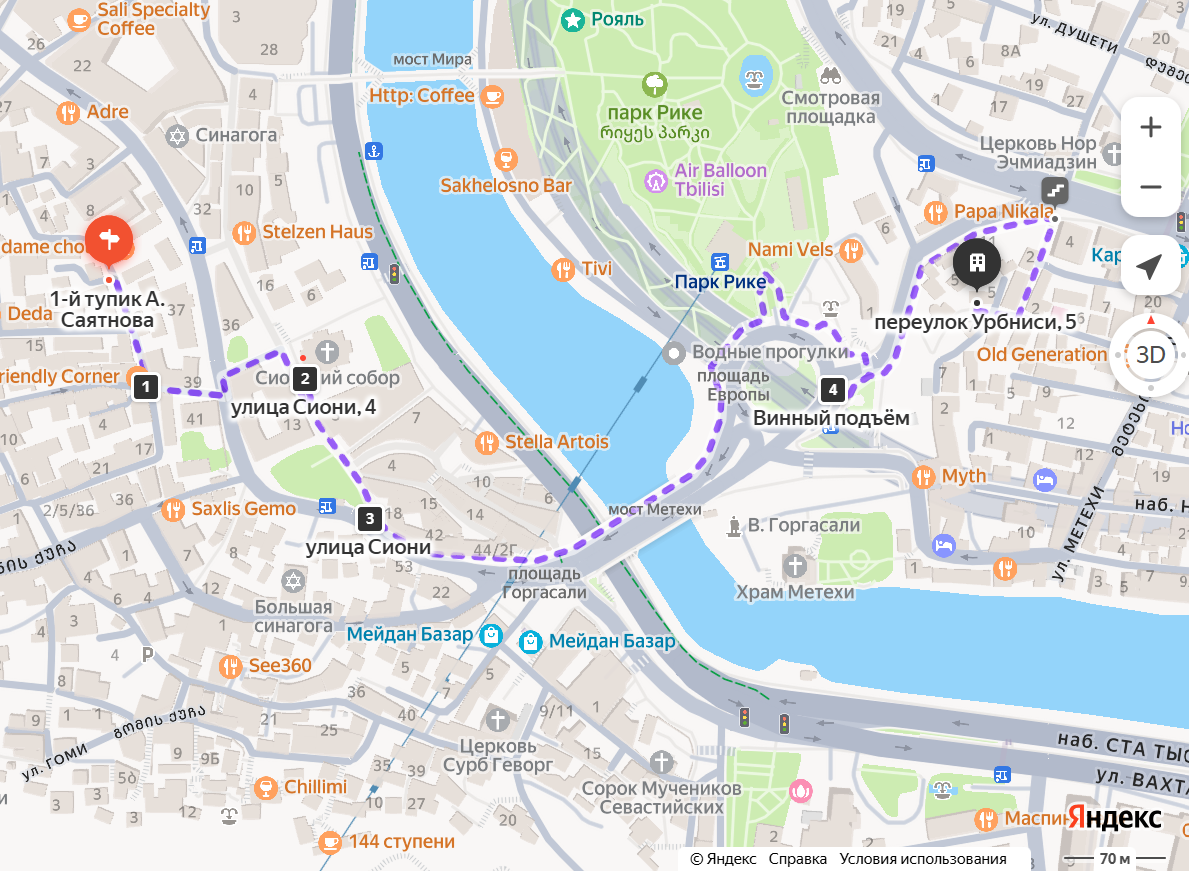
Task: Click the Air Balloon Tbilisi attraction icon
Action: click(655, 180)
